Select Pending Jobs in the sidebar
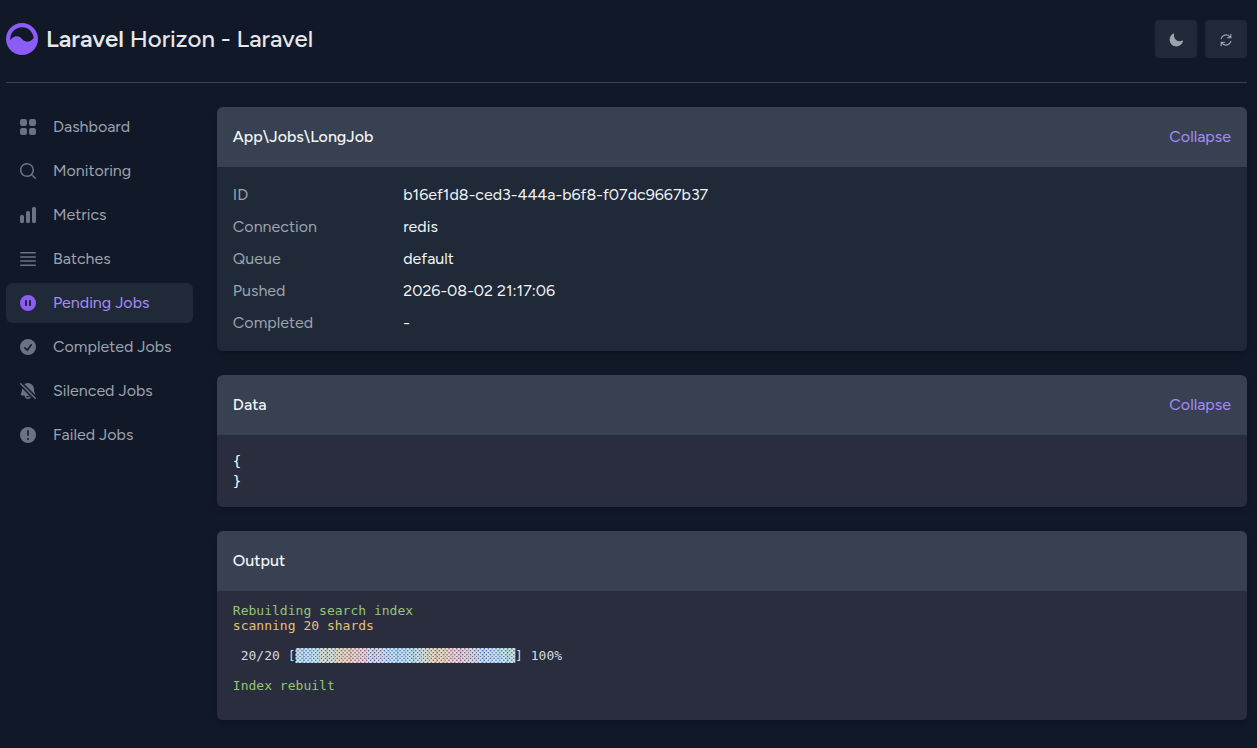Image resolution: width=1257 pixels, height=748 pixels. point(99,303)
